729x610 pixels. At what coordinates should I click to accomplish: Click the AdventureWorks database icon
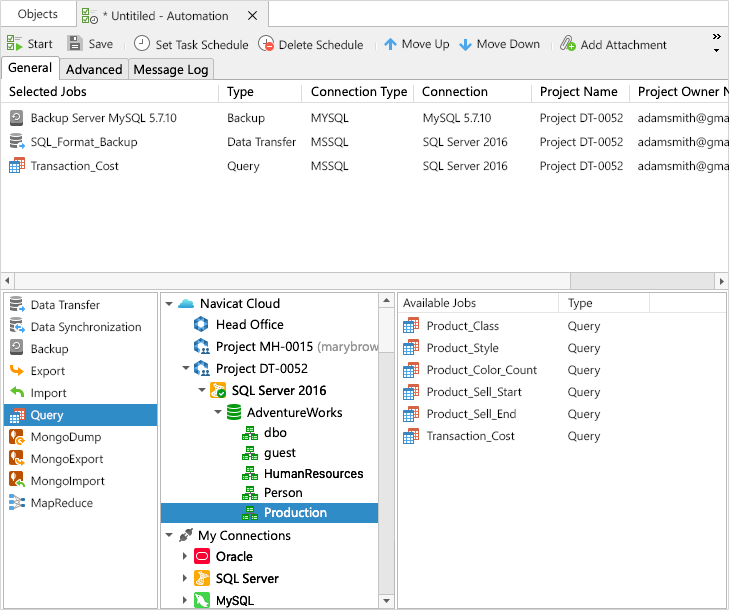click(234, 412)
